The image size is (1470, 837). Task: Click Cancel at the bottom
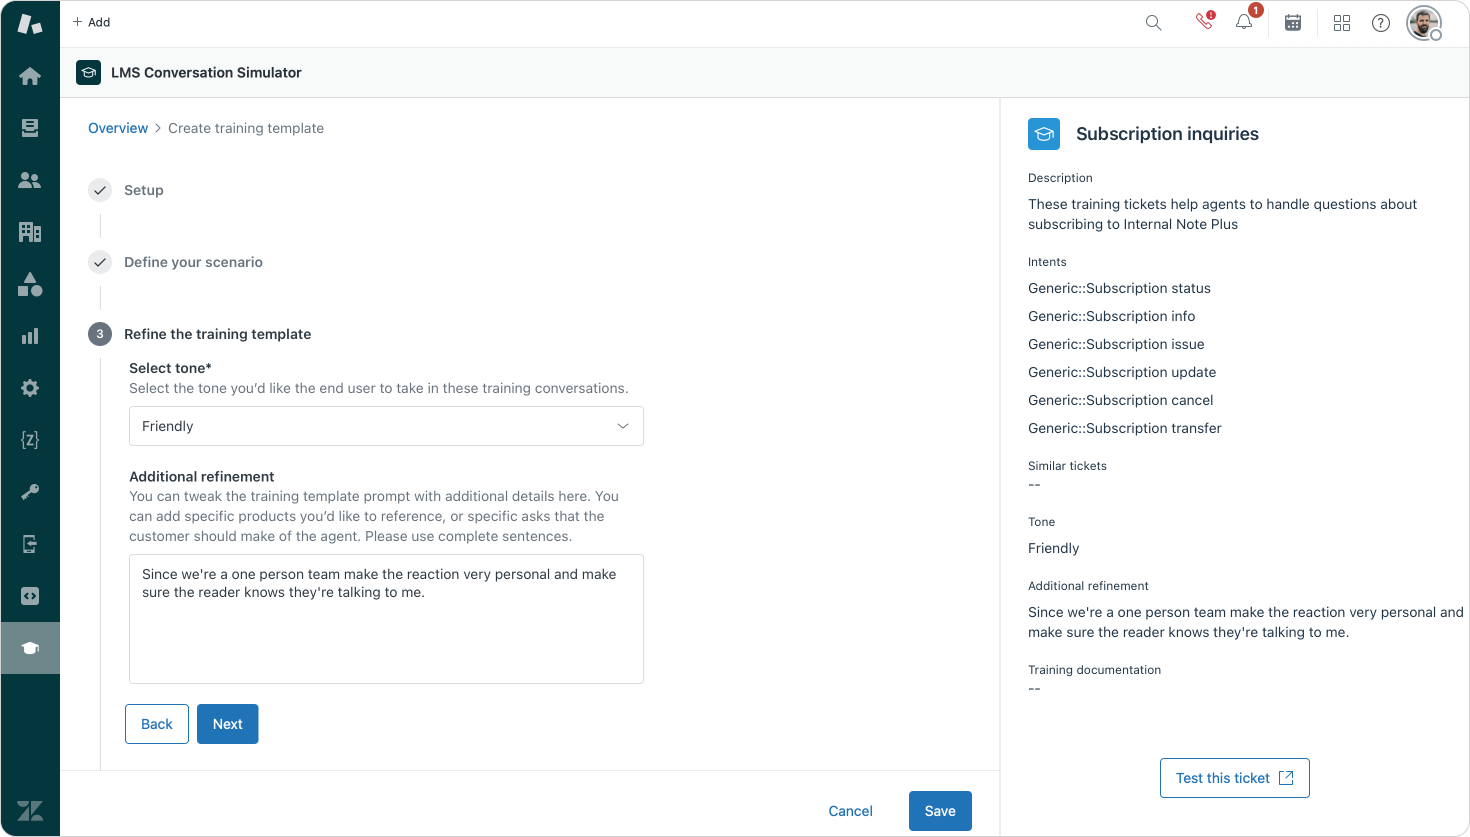[x=851, y=811]
